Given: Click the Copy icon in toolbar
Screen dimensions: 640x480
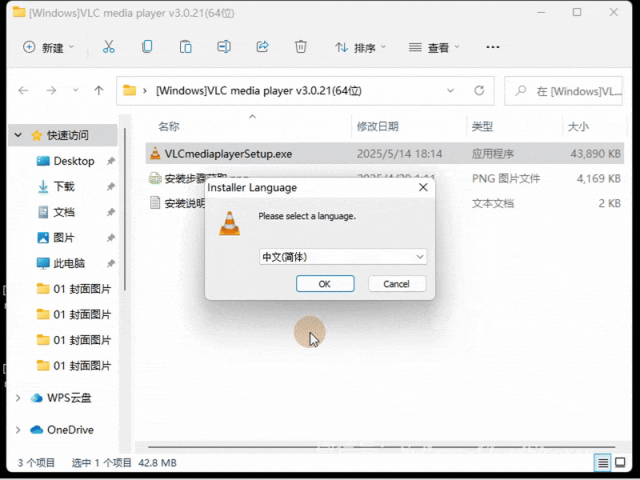Looking at the screenshot, I should [147, 47].
